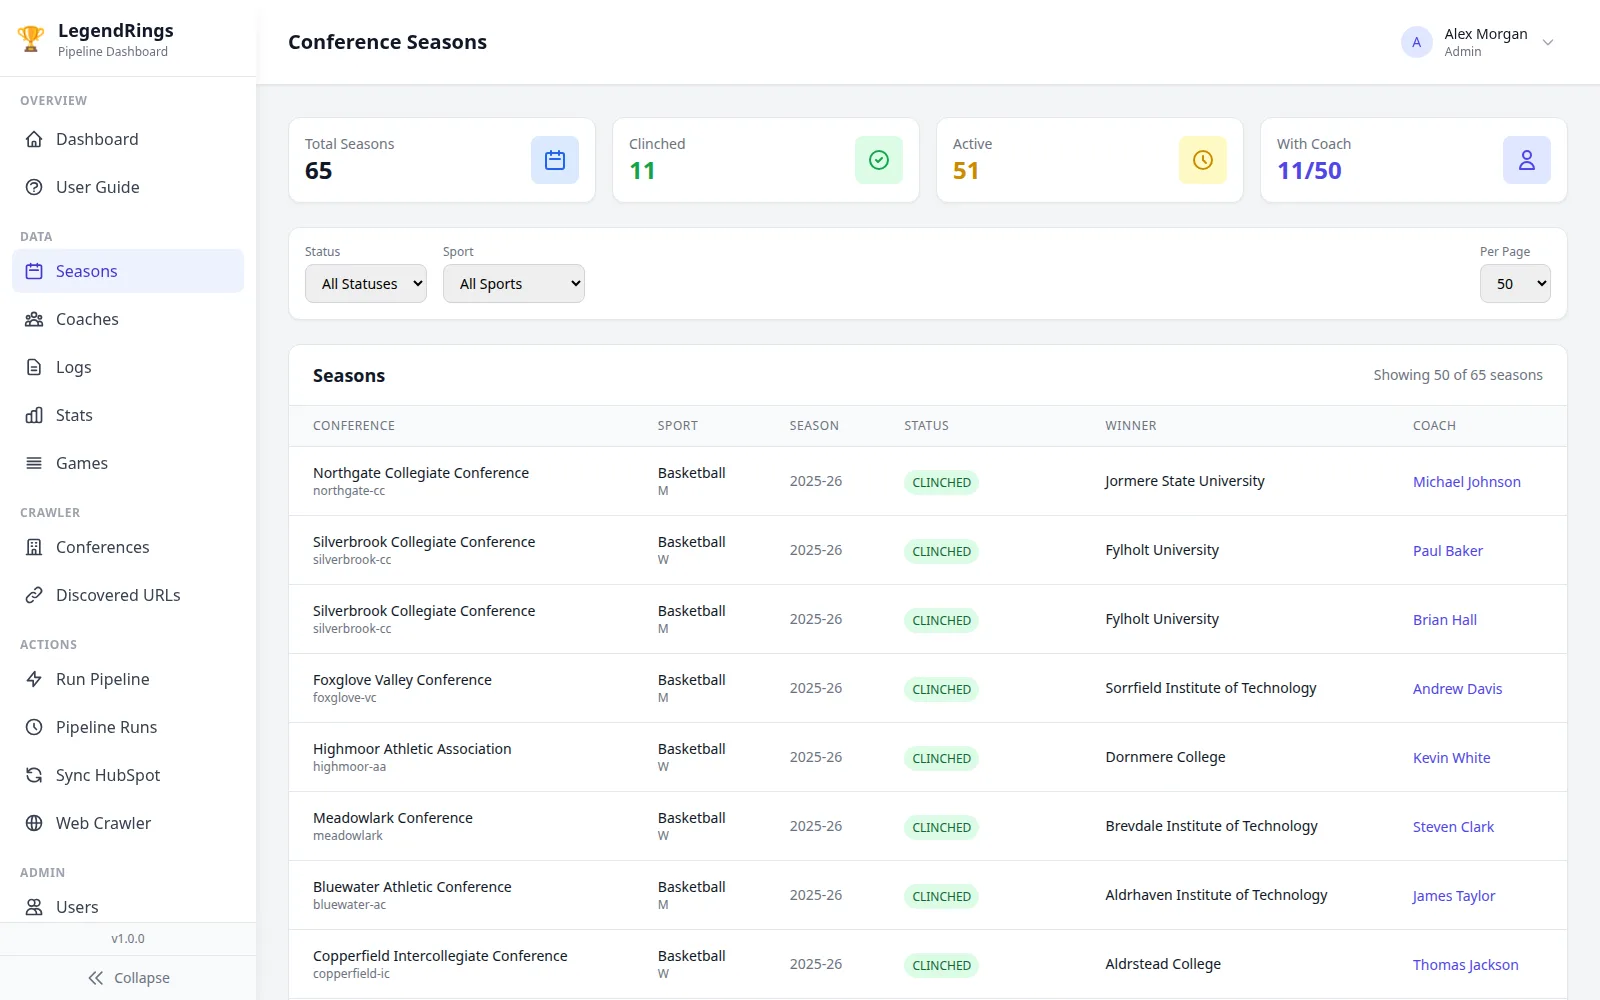Open the Pipeline Runs page
This screenshot has height=1000, width=1600.
(x=128, y=727)
